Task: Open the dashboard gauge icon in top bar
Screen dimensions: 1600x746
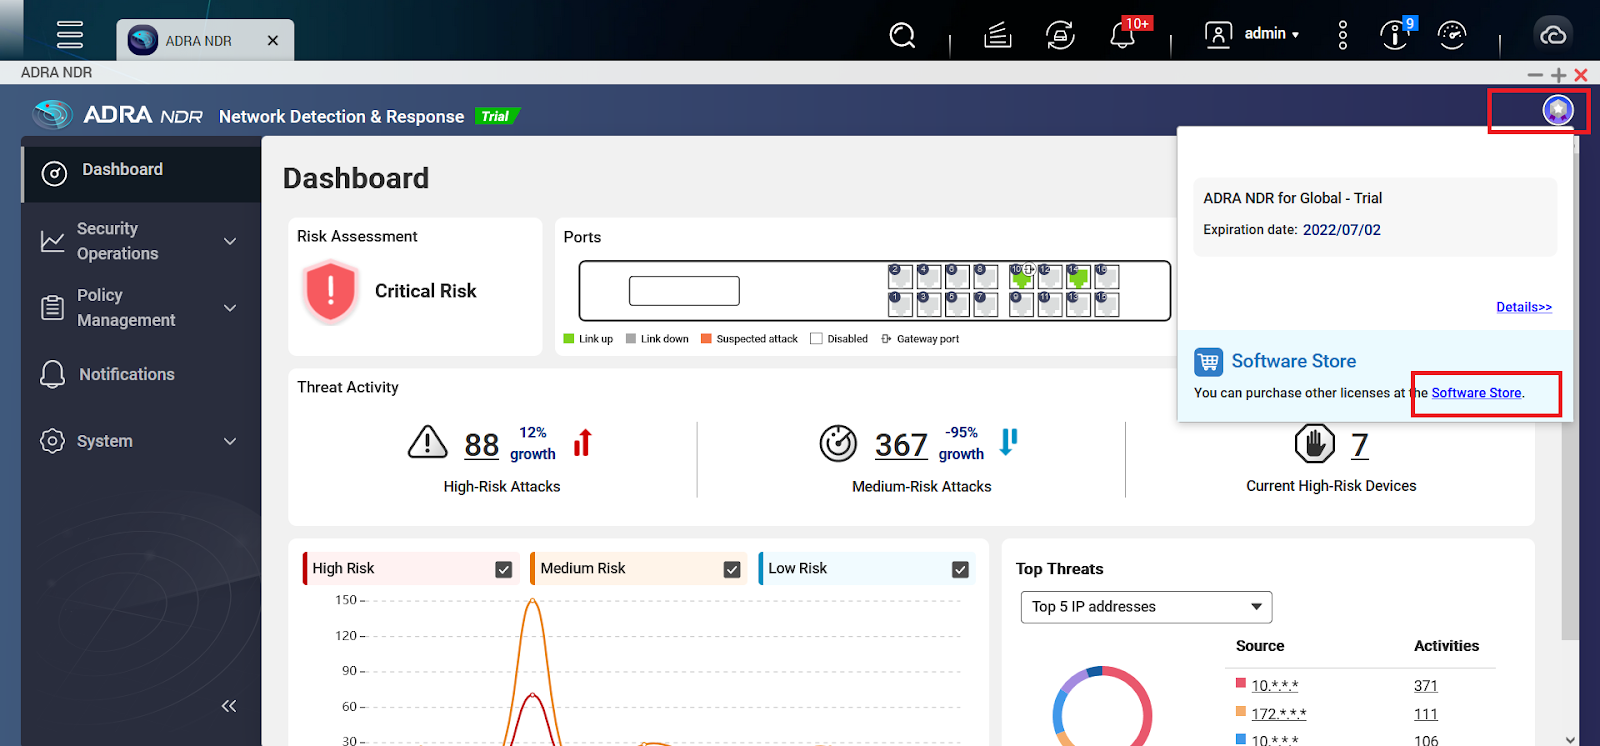Action: click(1451, 36)
